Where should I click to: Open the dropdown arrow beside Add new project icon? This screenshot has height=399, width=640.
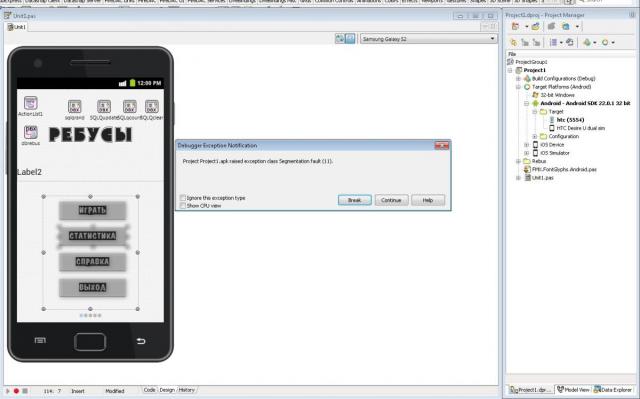[x=526, y=27]
